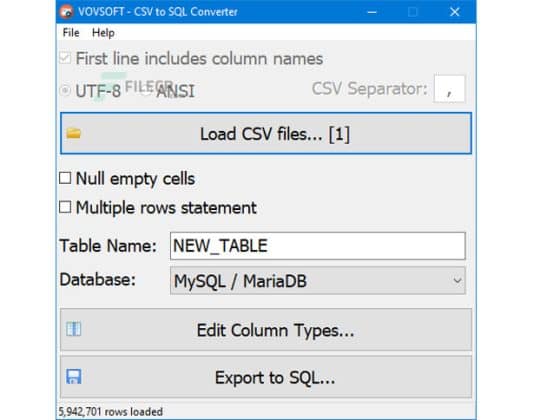This screenshot has width=560, height=420.
Task: Open the Help menu
Action: pyautogui.click(x=103, y=32)
